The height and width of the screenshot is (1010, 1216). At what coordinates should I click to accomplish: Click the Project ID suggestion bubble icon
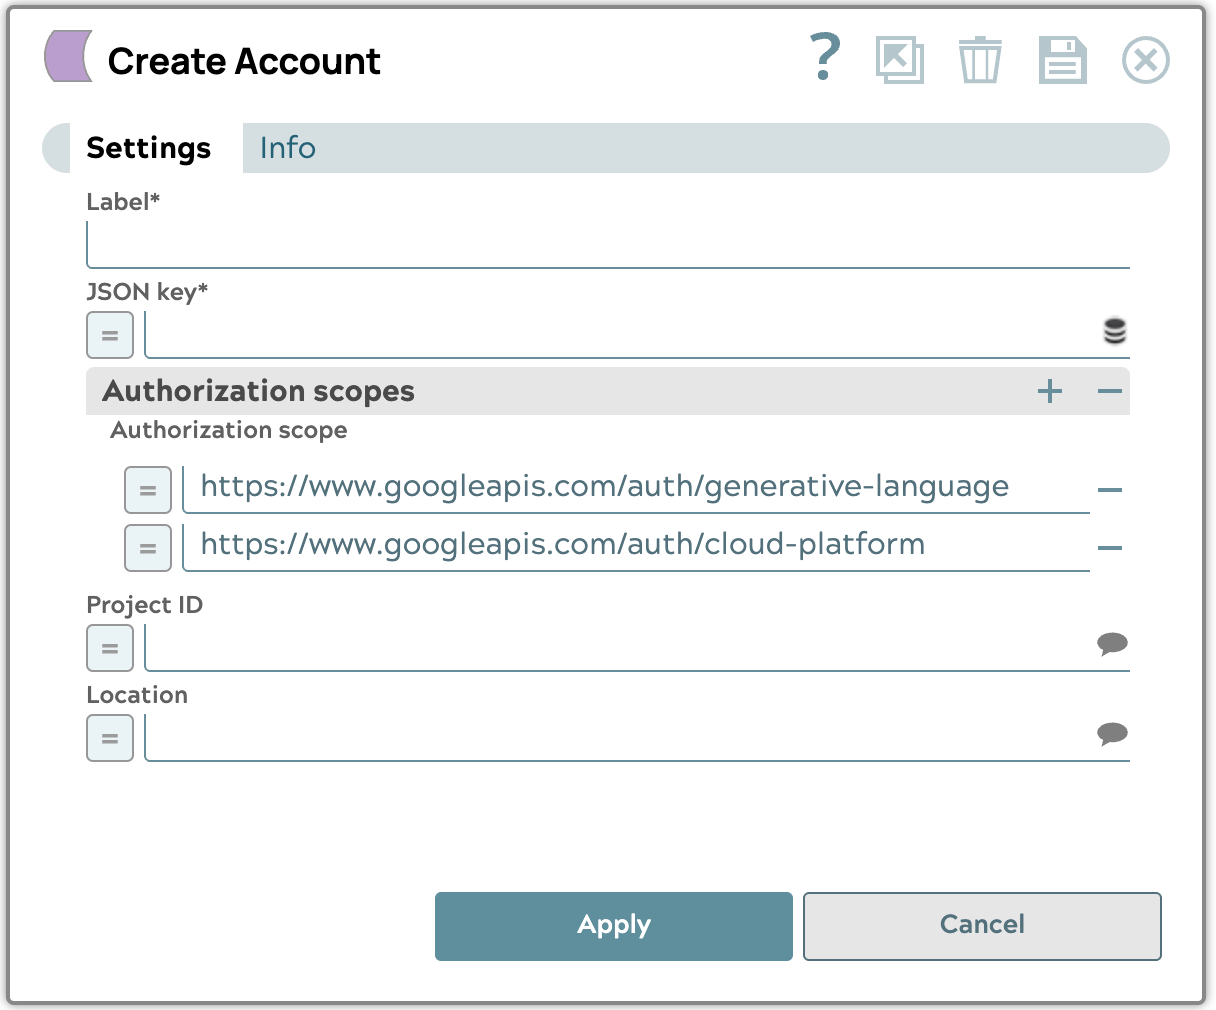[1112, 643]
